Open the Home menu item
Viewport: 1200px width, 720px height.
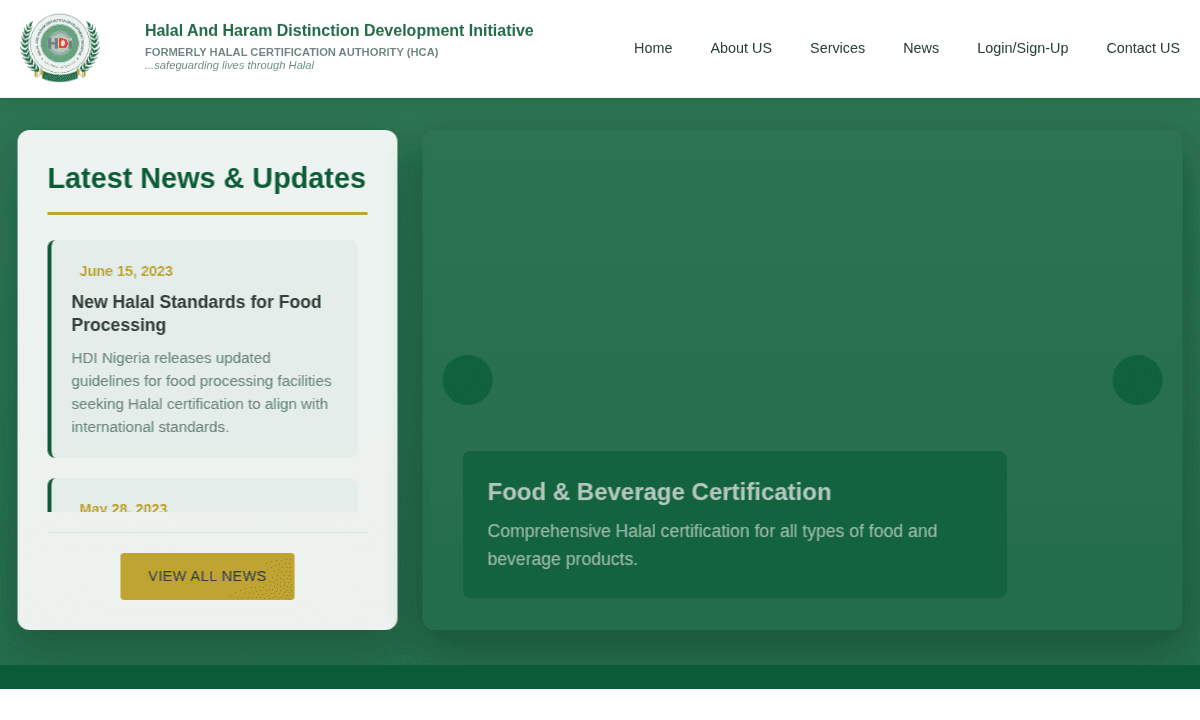[x=653, y=48]
